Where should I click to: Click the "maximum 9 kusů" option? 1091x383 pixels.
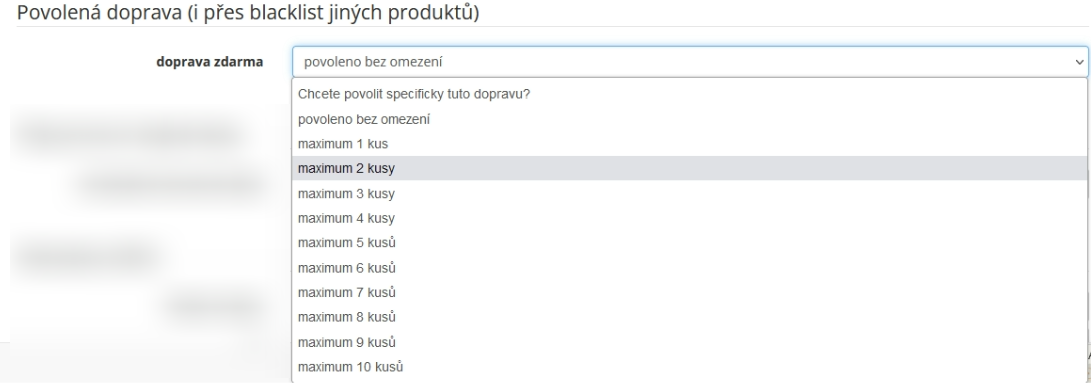point(690,342)
